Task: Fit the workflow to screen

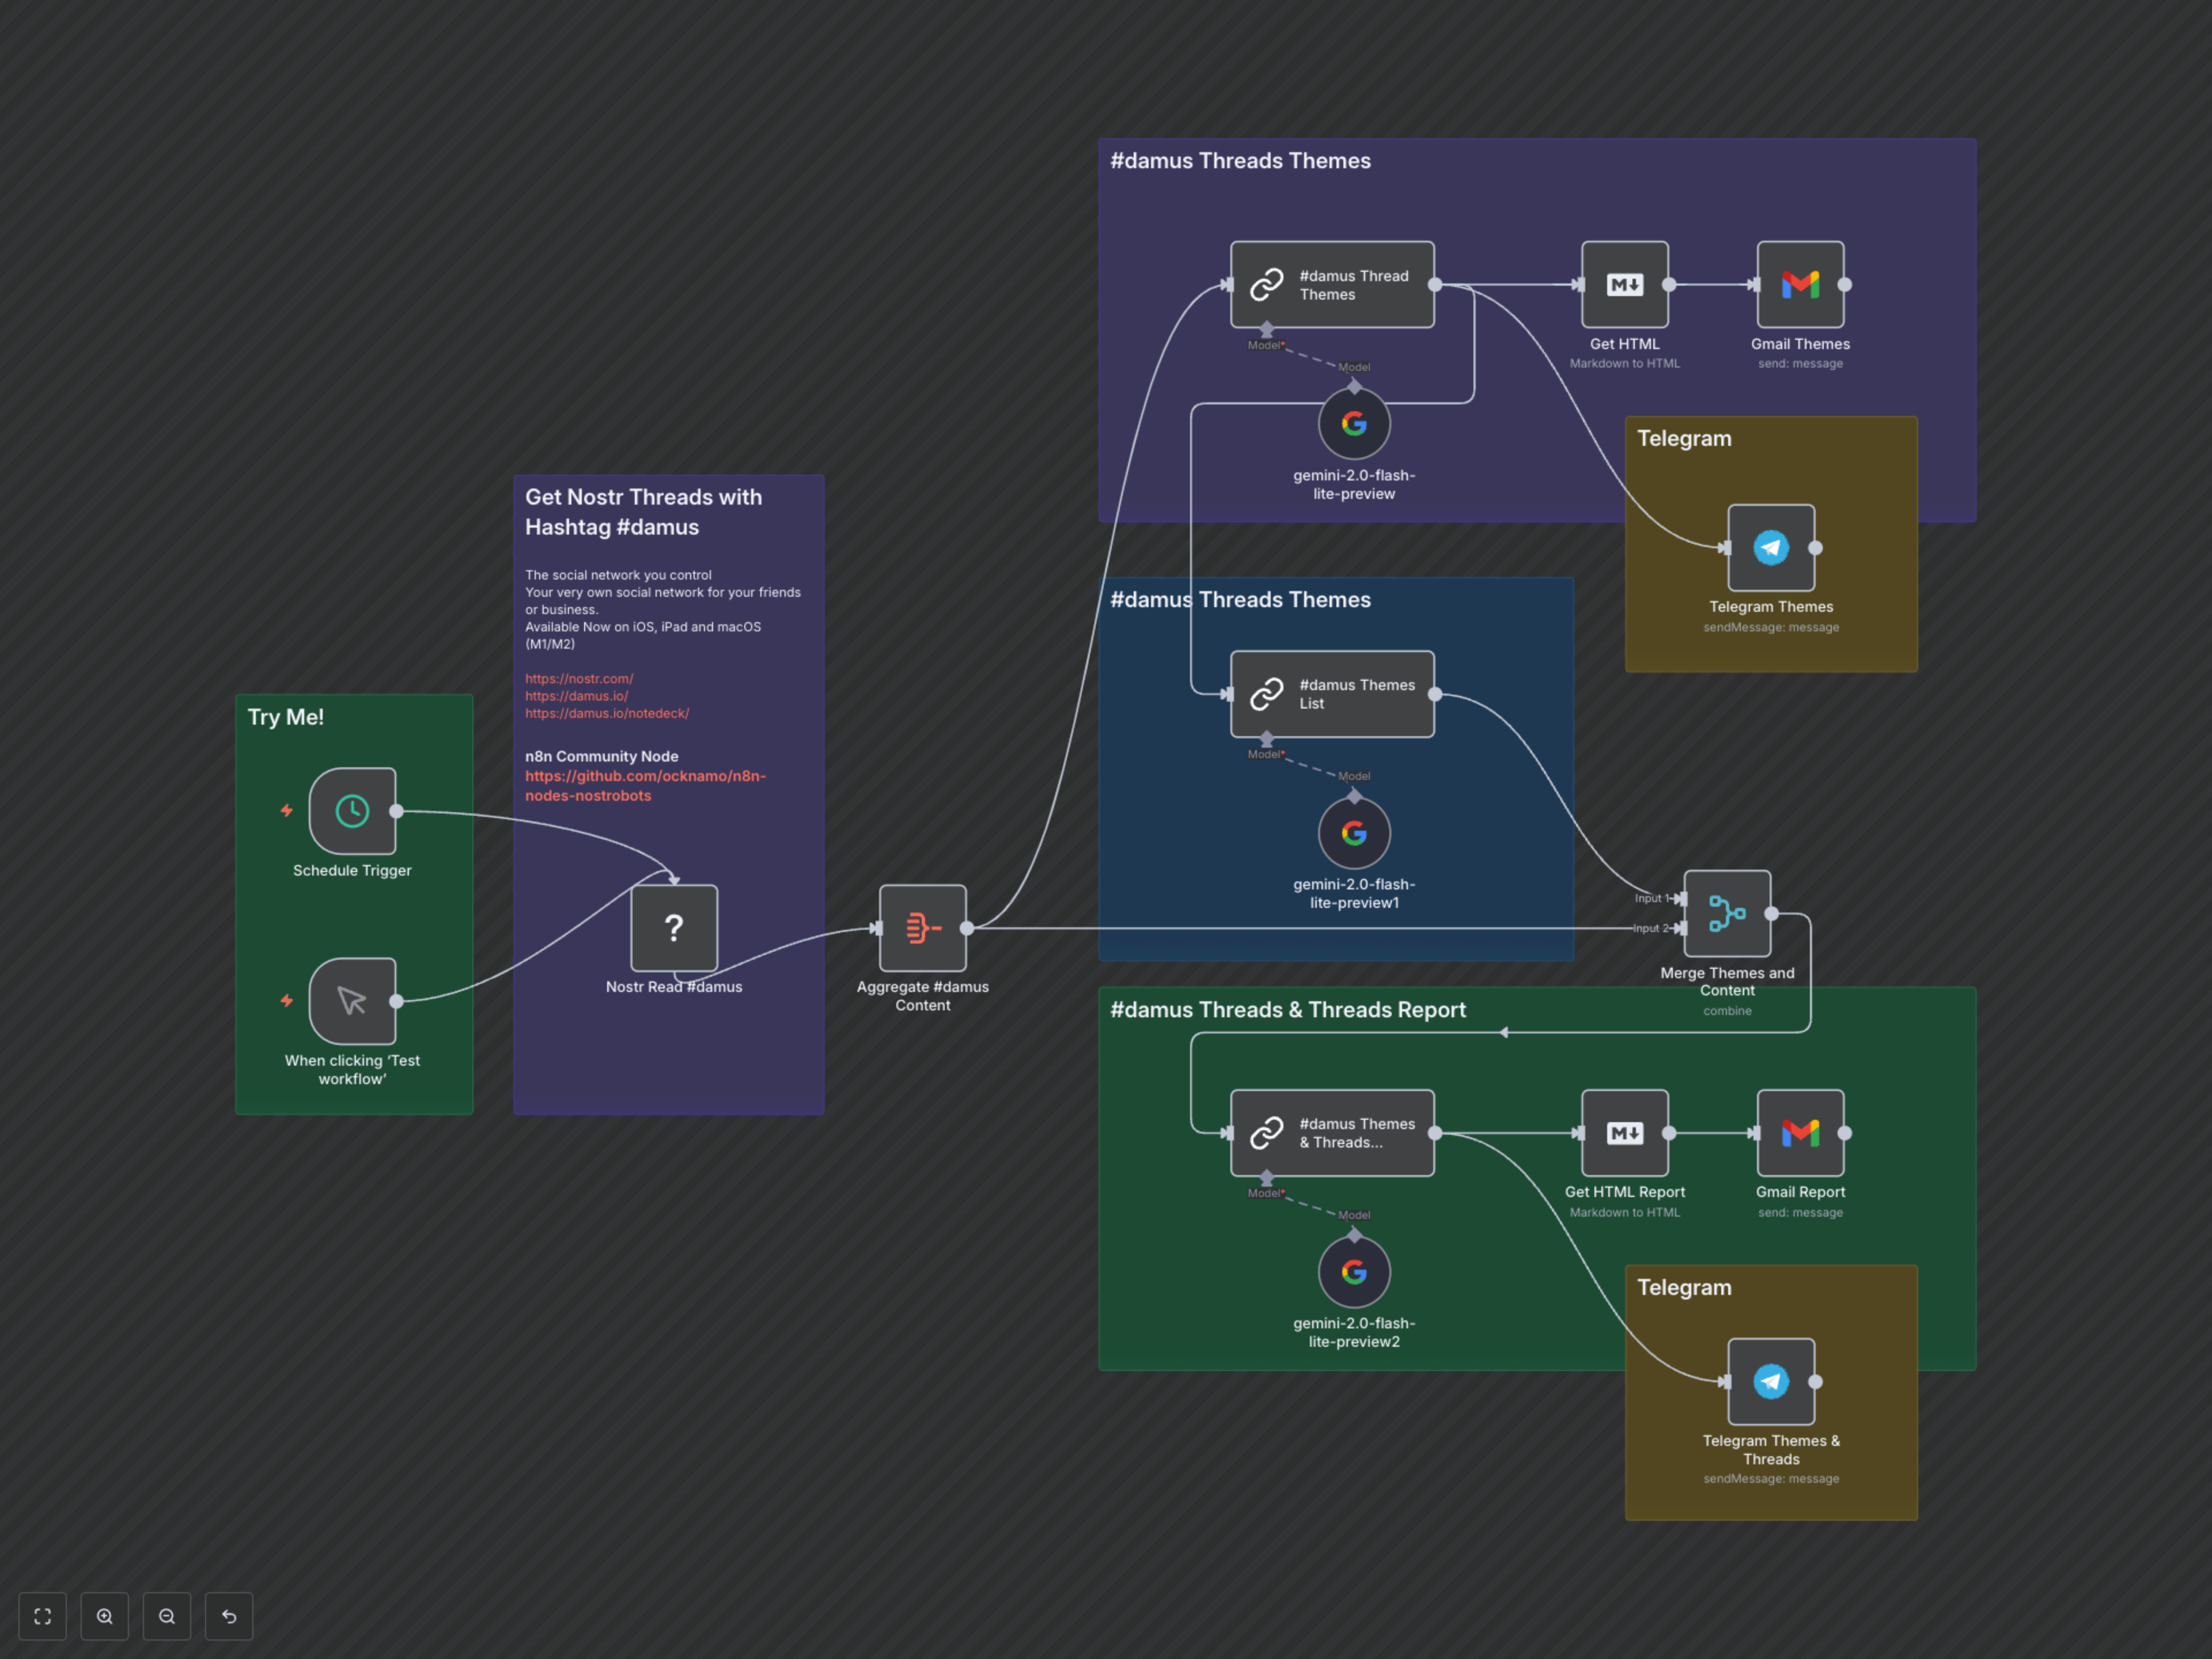Action: coord(42,1616)
